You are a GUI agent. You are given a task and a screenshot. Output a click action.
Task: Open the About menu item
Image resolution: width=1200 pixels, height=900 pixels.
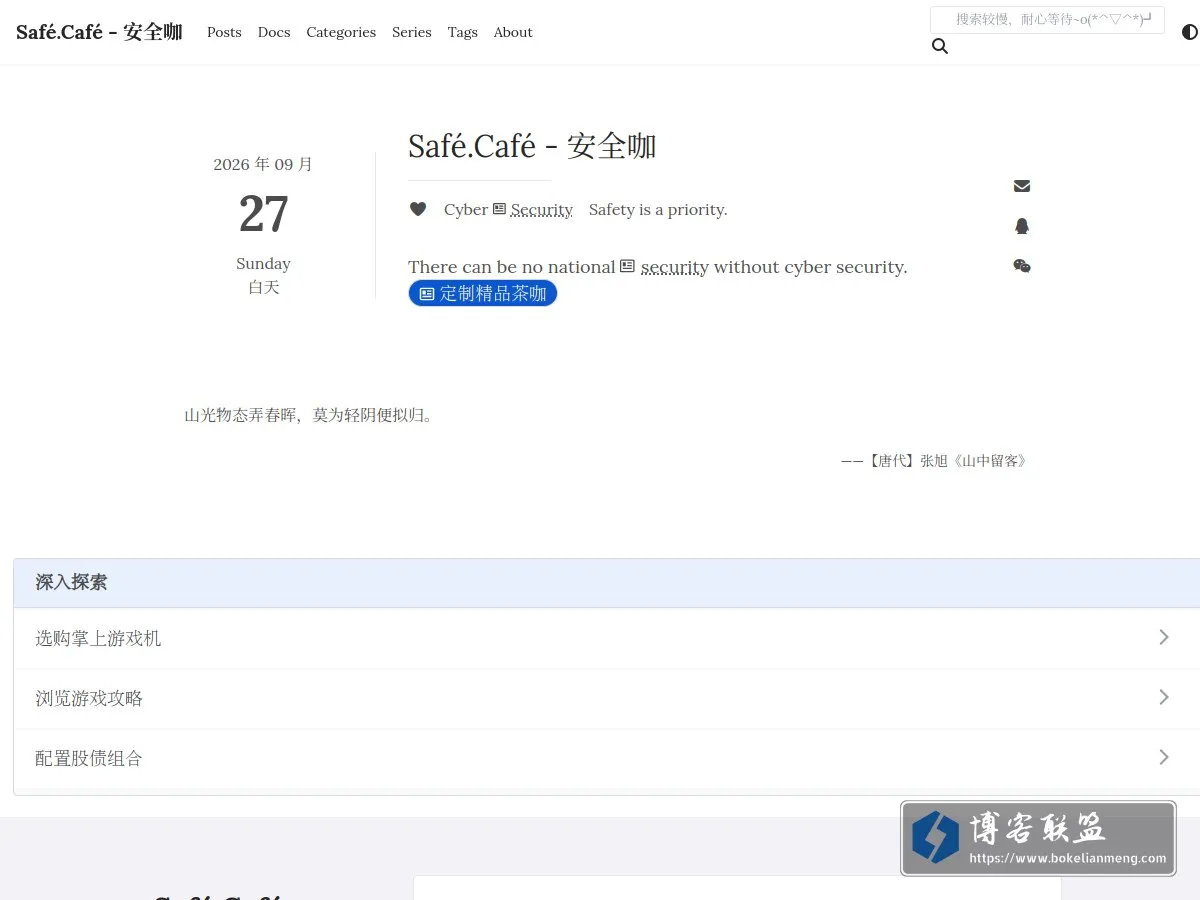coord(513,32)
